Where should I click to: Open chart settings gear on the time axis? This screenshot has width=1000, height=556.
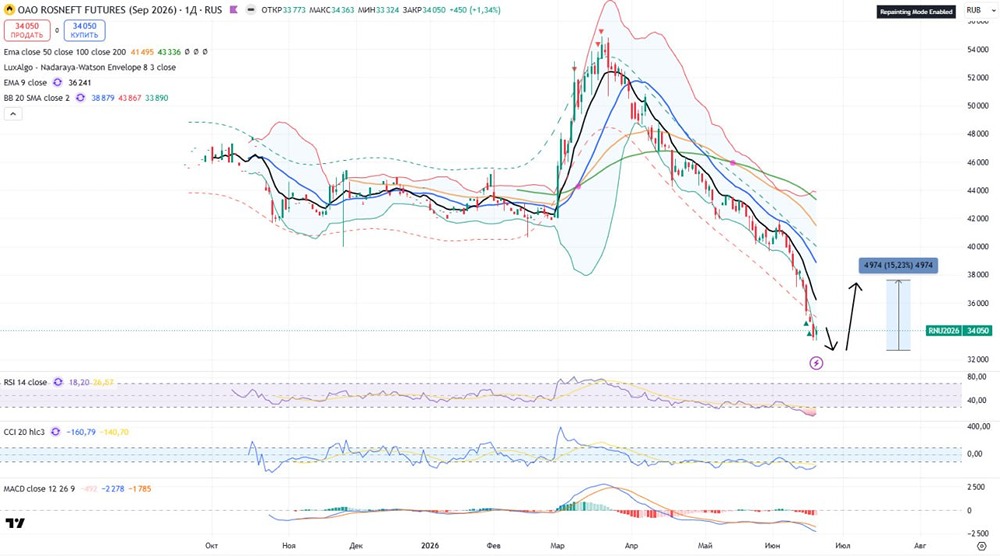click(x=982, y=546)
